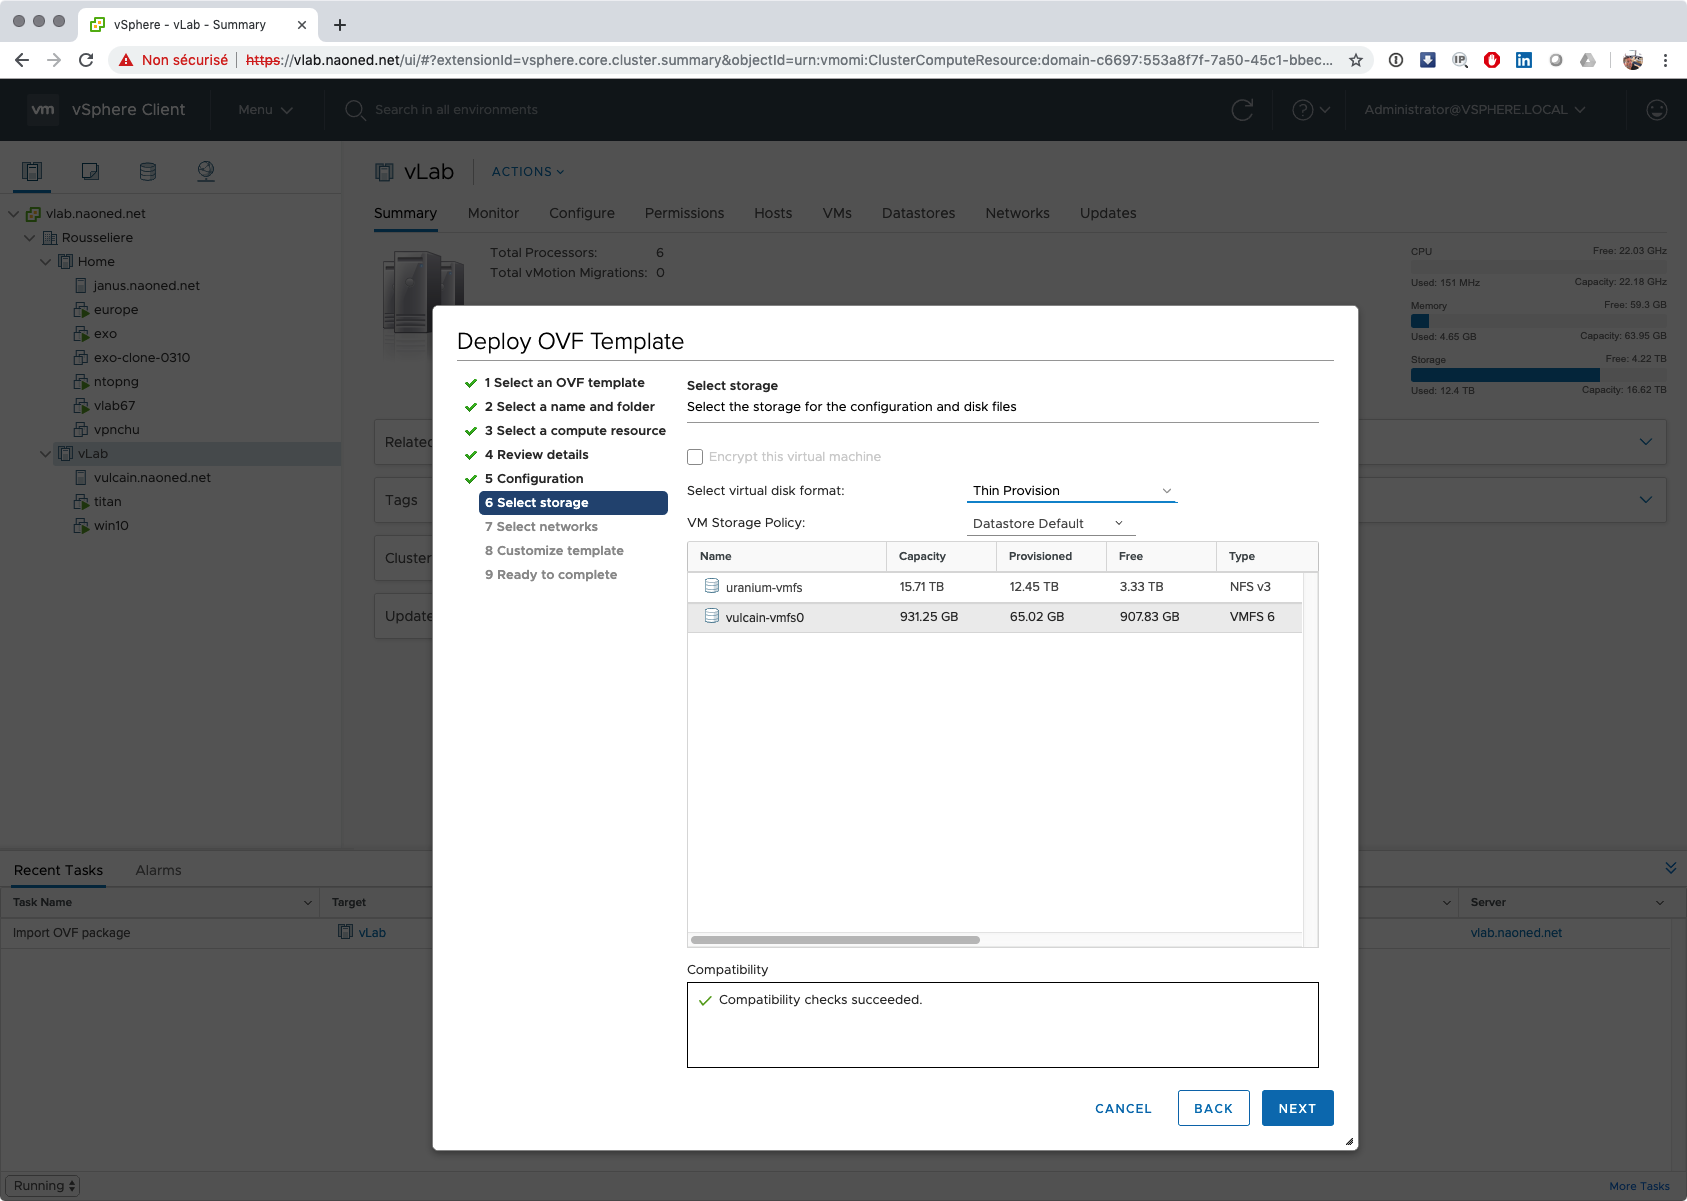1687x1201 pixels.
Task: Click the BACK button
Action: (x=1213, y=1108)
